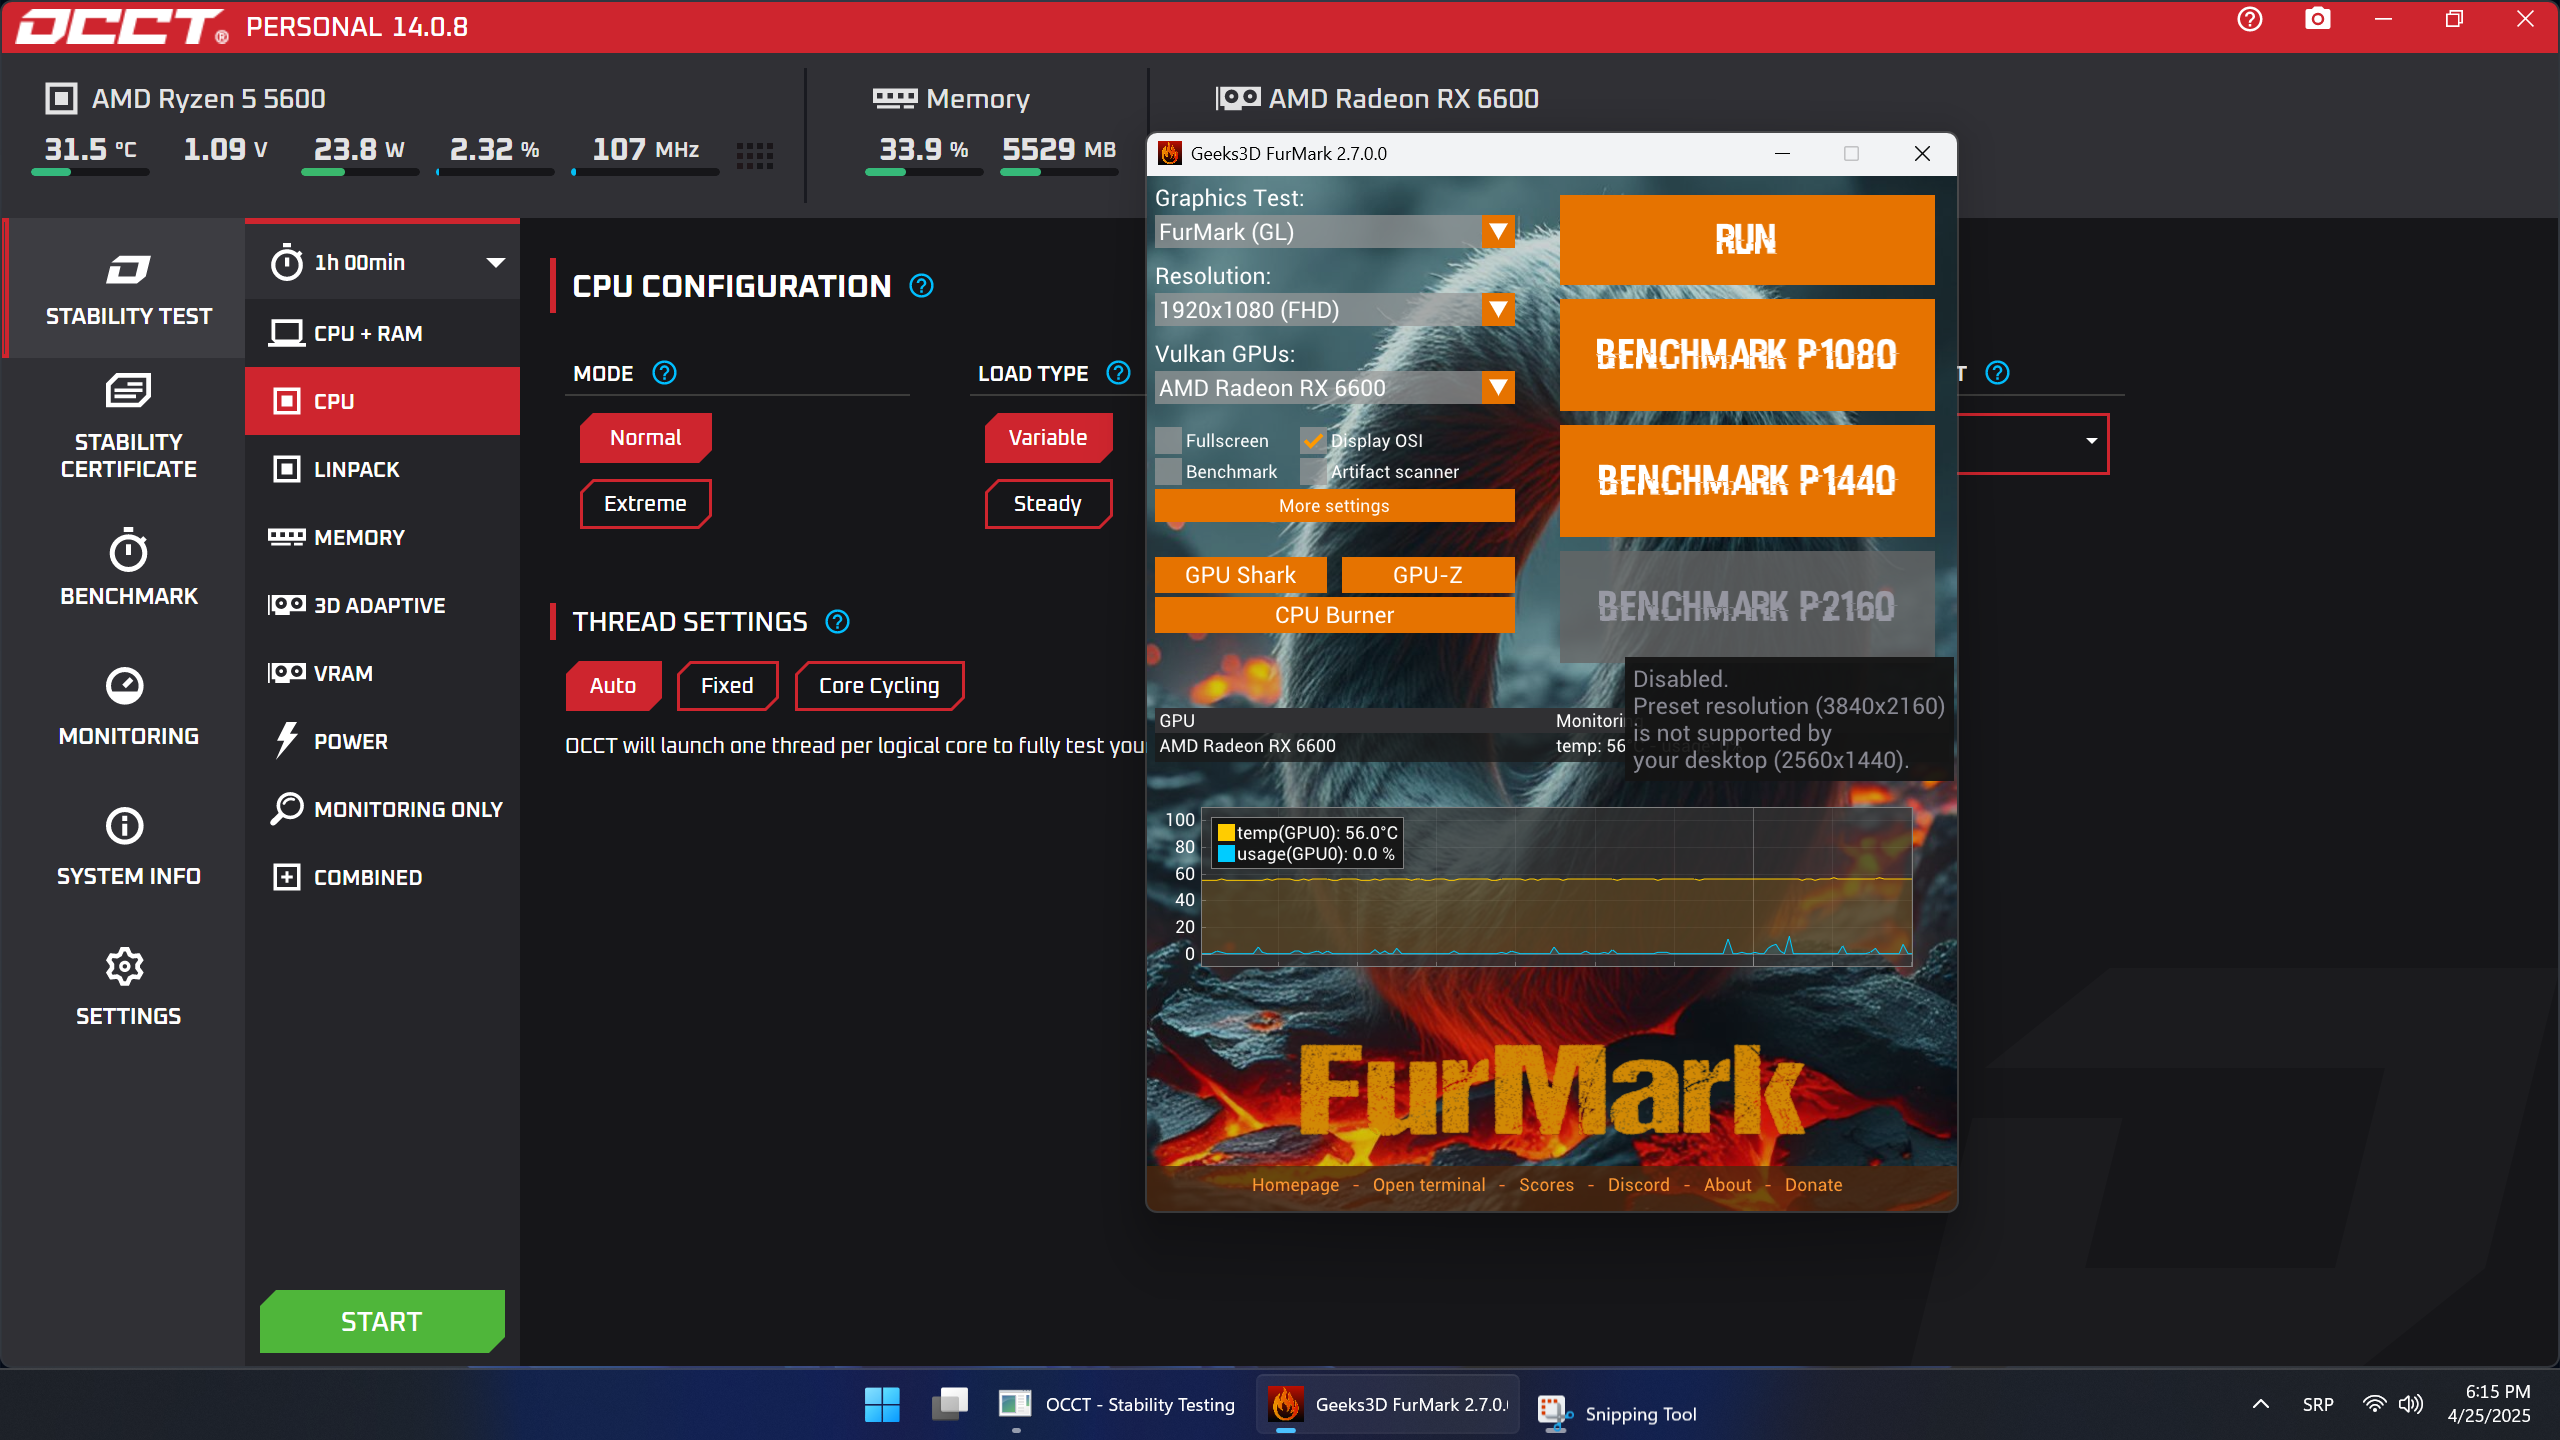Click CPU Configuration help icon
The image size is (2560, 1440).
coord(922,287)
